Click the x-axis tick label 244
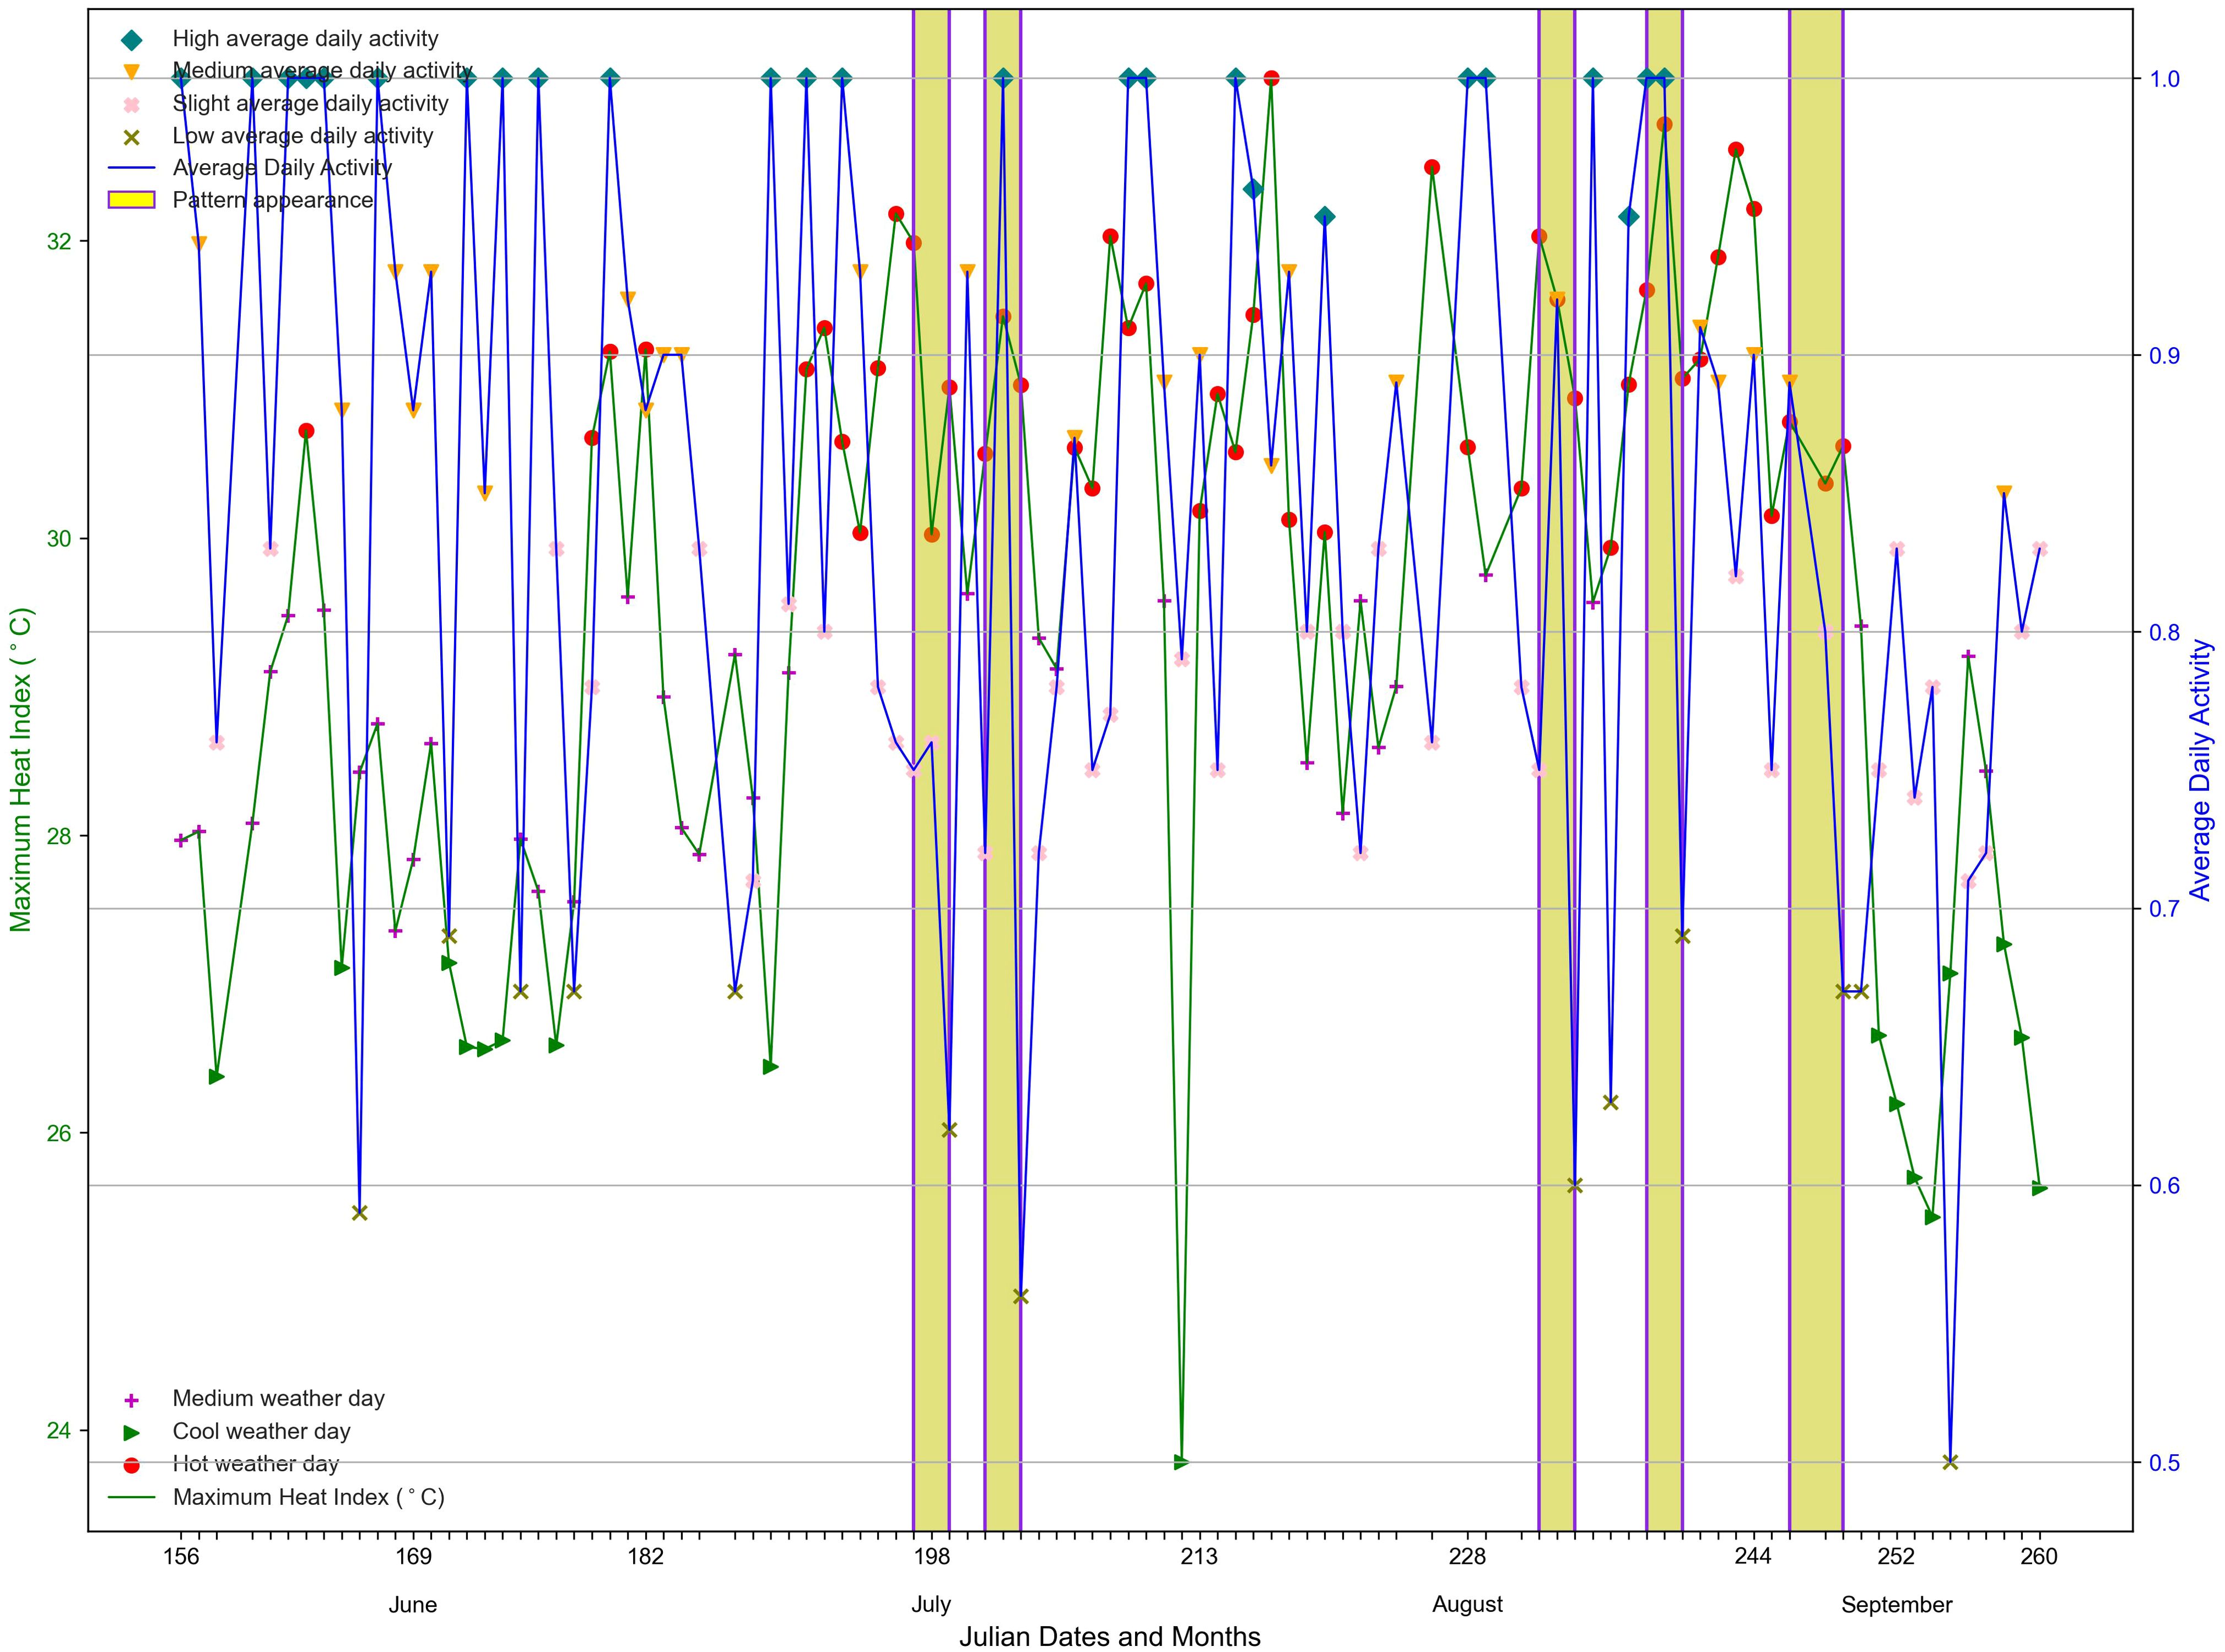Viewport: 2225px width, 1652px height. point(1753,1557)
